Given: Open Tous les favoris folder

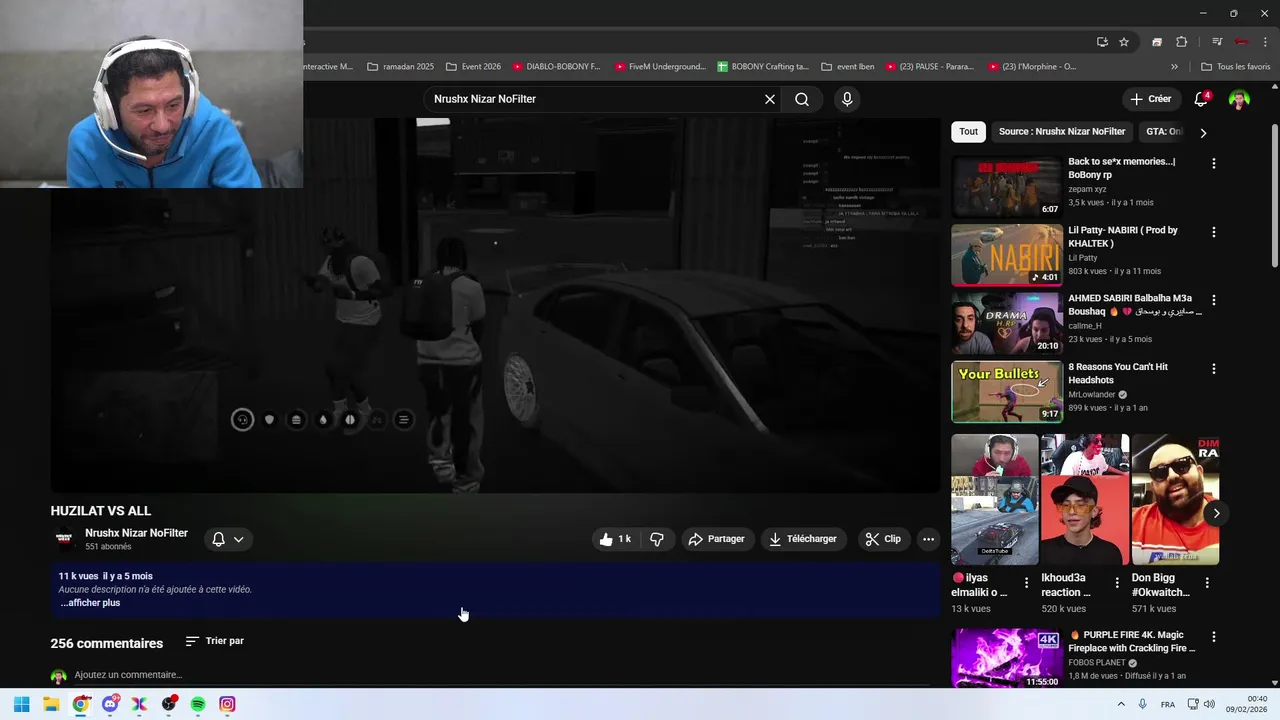Looking at the screenshot, I should [1236, 67].
